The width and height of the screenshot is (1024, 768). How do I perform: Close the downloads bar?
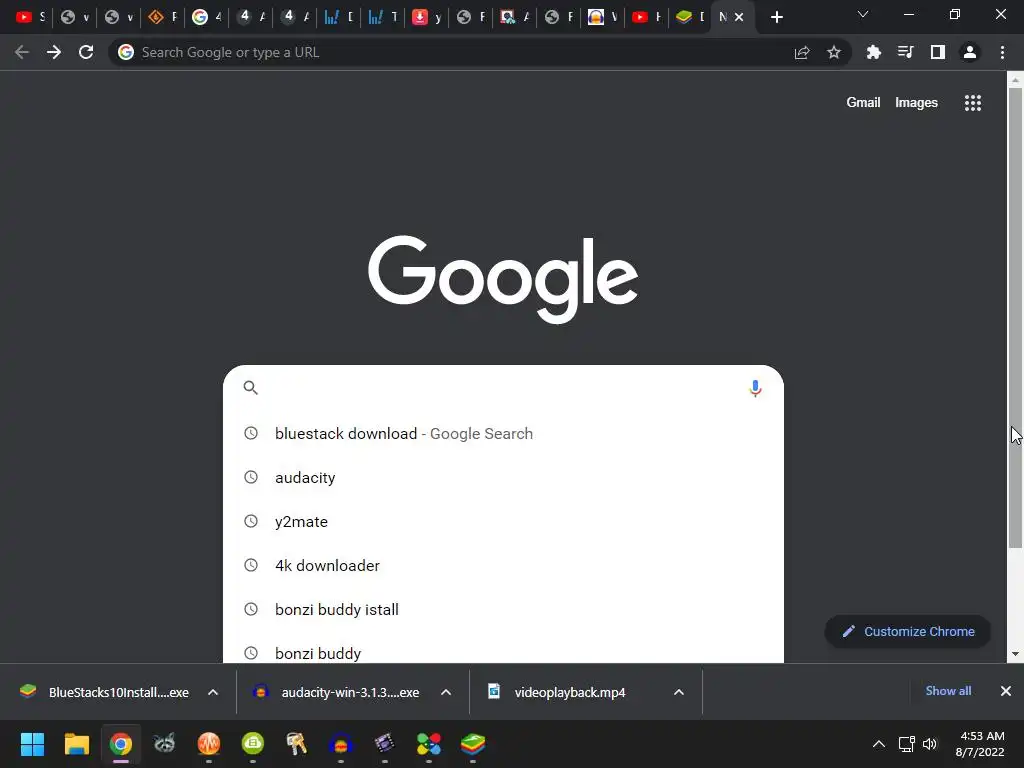click(1006, 691)
